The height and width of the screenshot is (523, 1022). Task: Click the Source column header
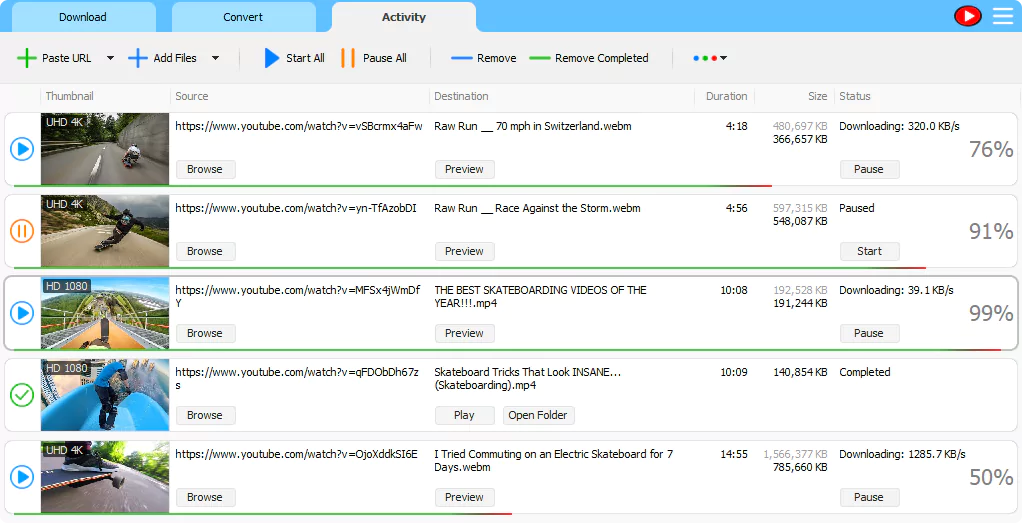coord(192,96)
